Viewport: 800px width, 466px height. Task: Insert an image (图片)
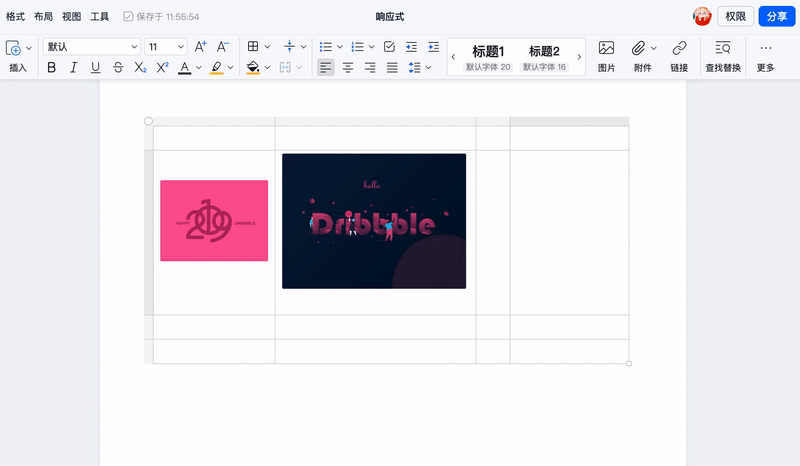pos(606,56)
